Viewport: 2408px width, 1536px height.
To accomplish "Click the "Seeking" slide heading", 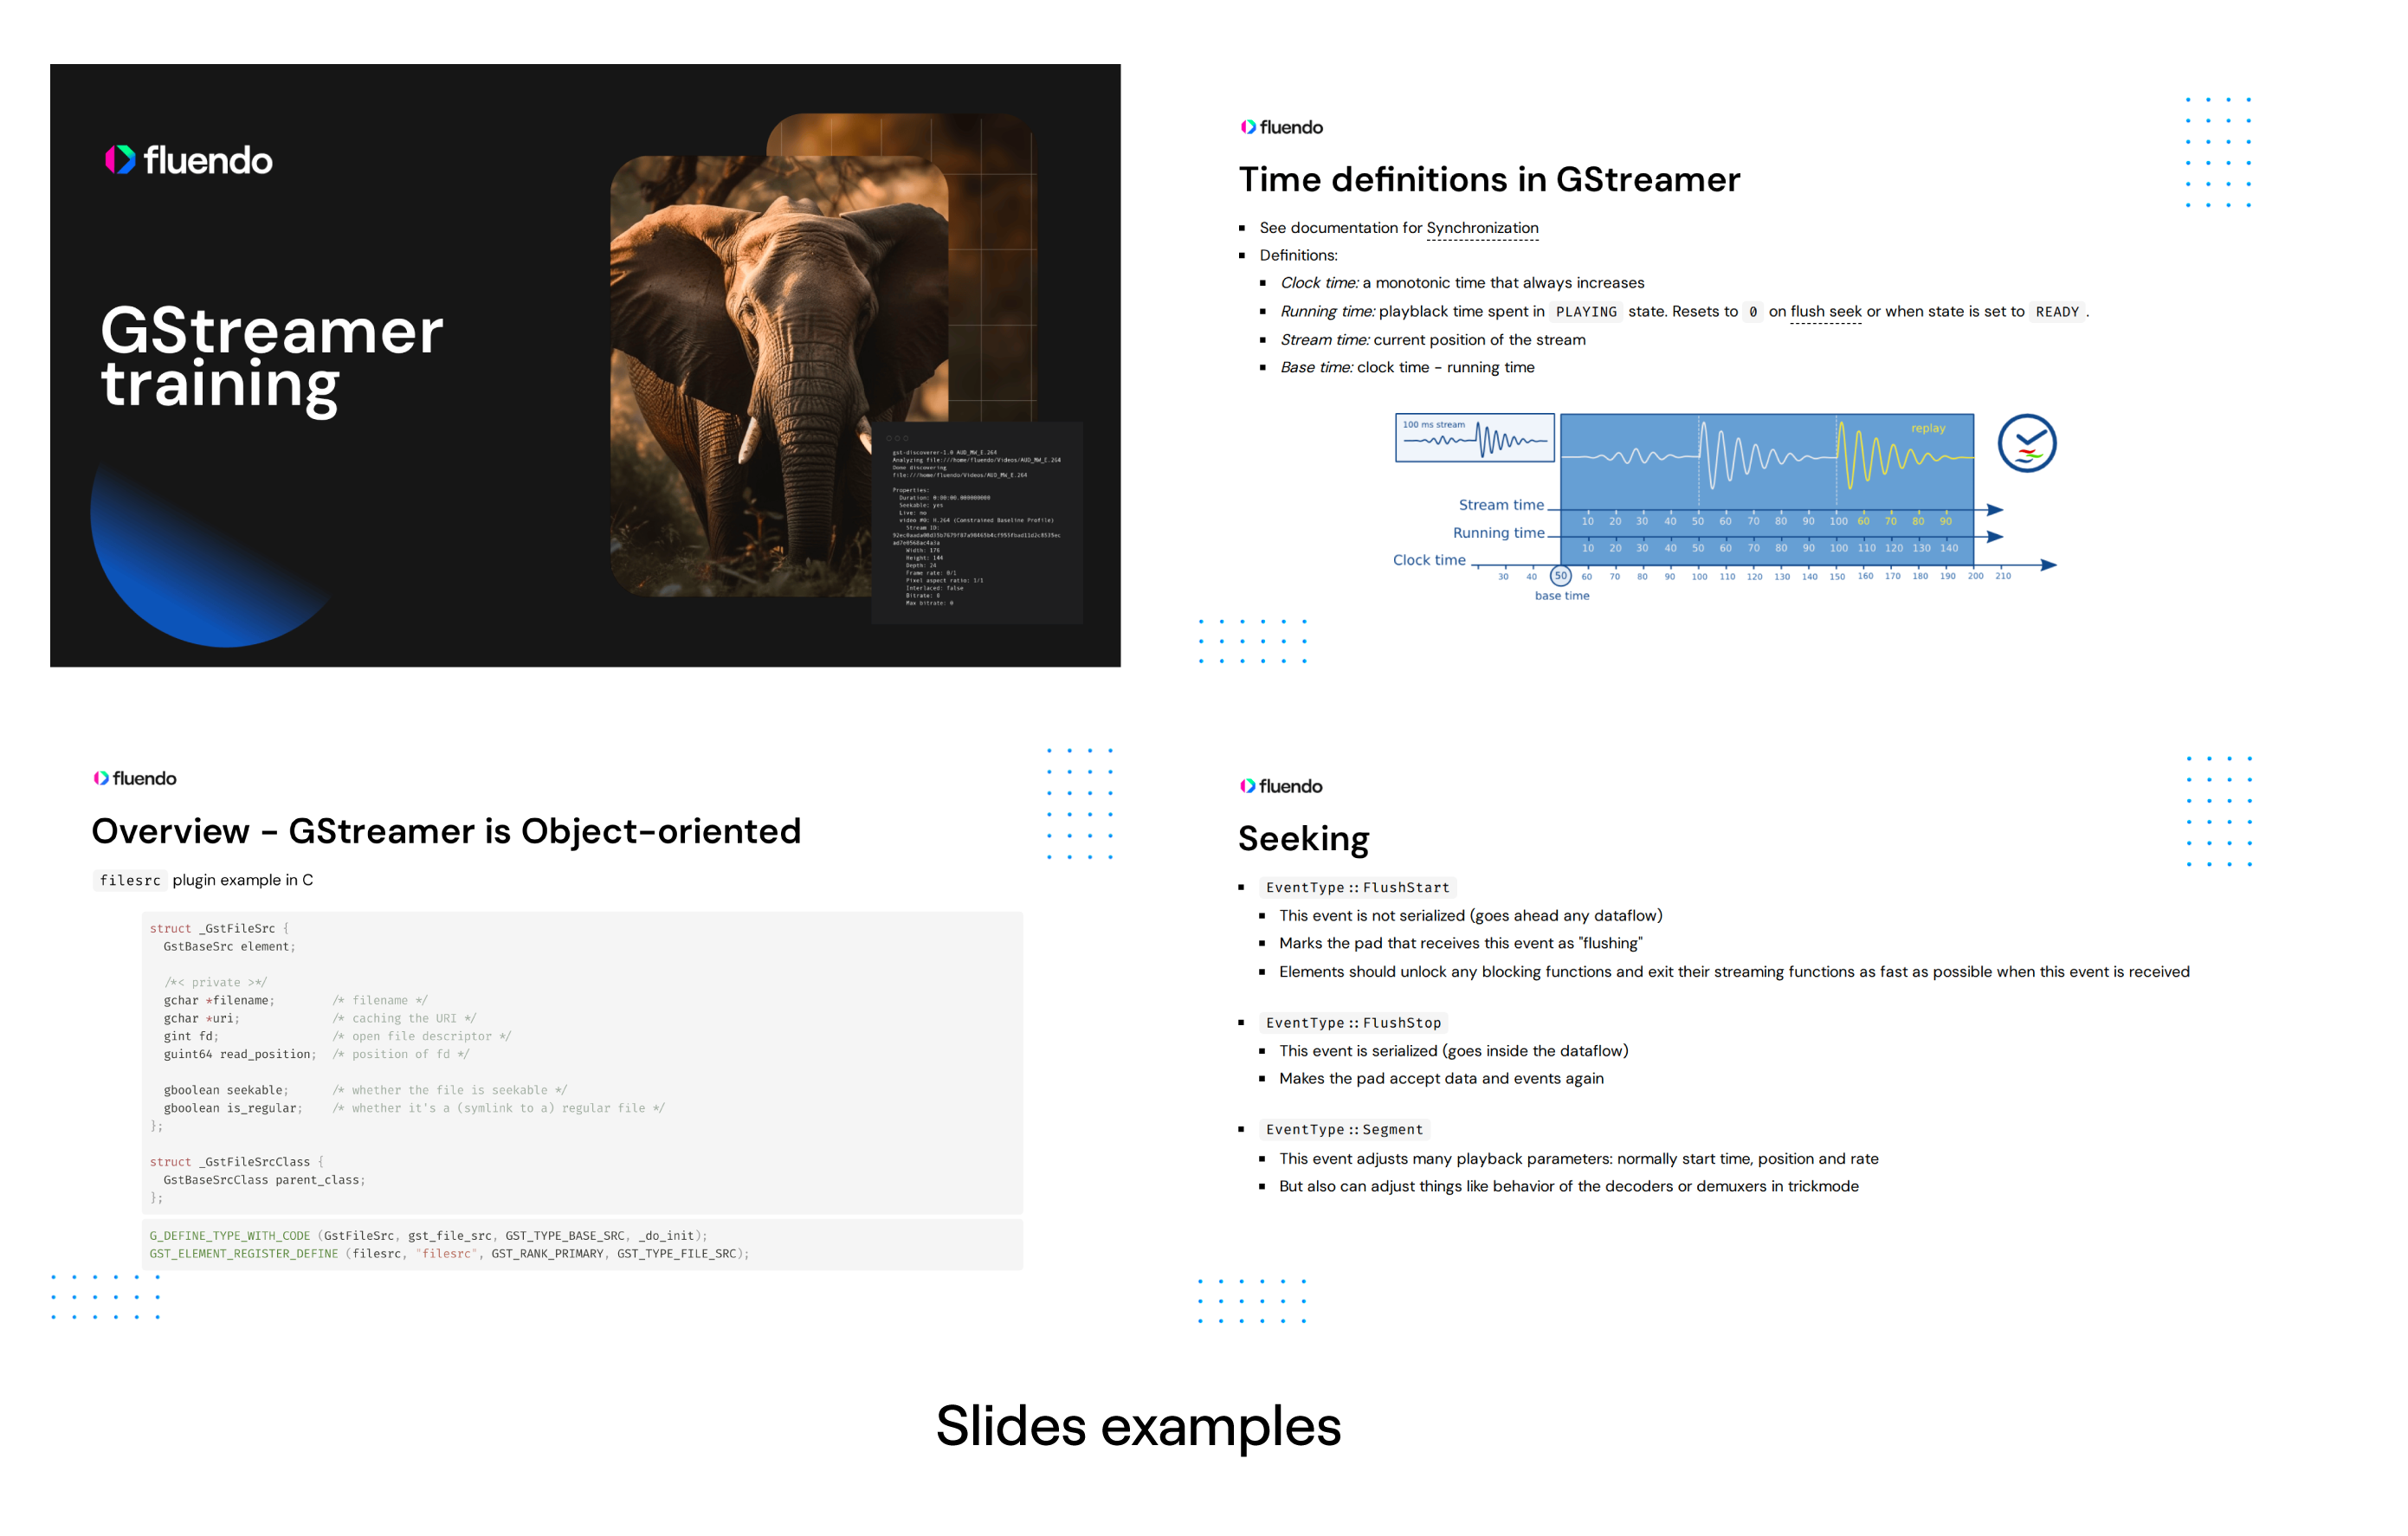I will pyautogui.click(x=1303, y=839).
